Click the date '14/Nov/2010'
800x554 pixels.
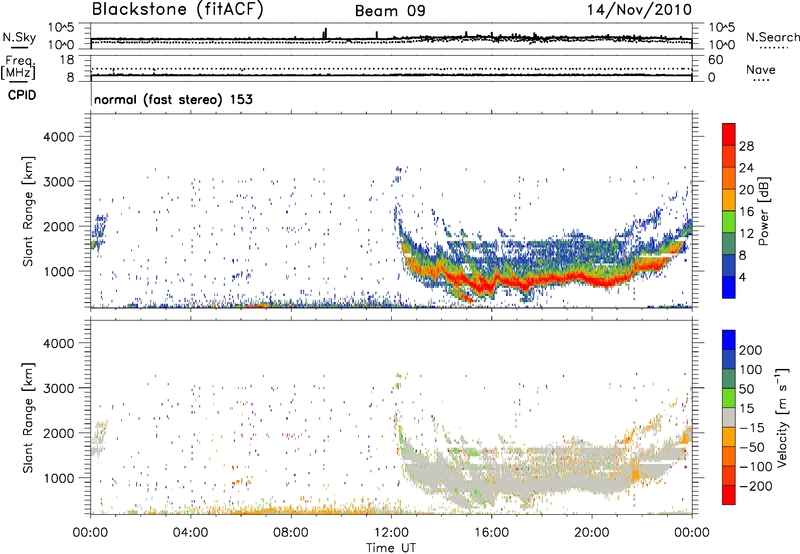[639, 10]
